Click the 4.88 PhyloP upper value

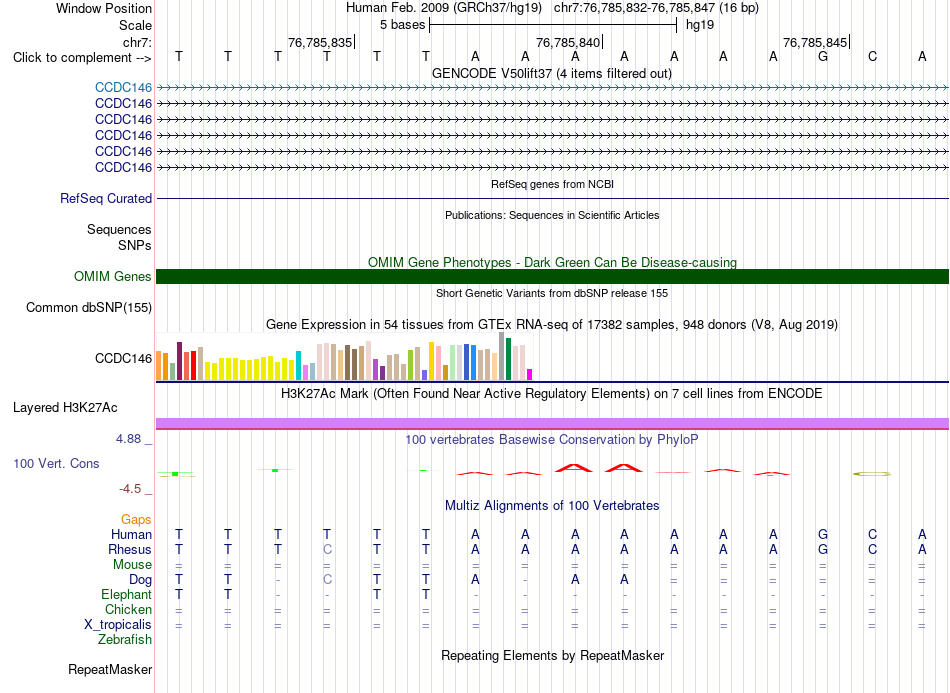tap(128, 439)
